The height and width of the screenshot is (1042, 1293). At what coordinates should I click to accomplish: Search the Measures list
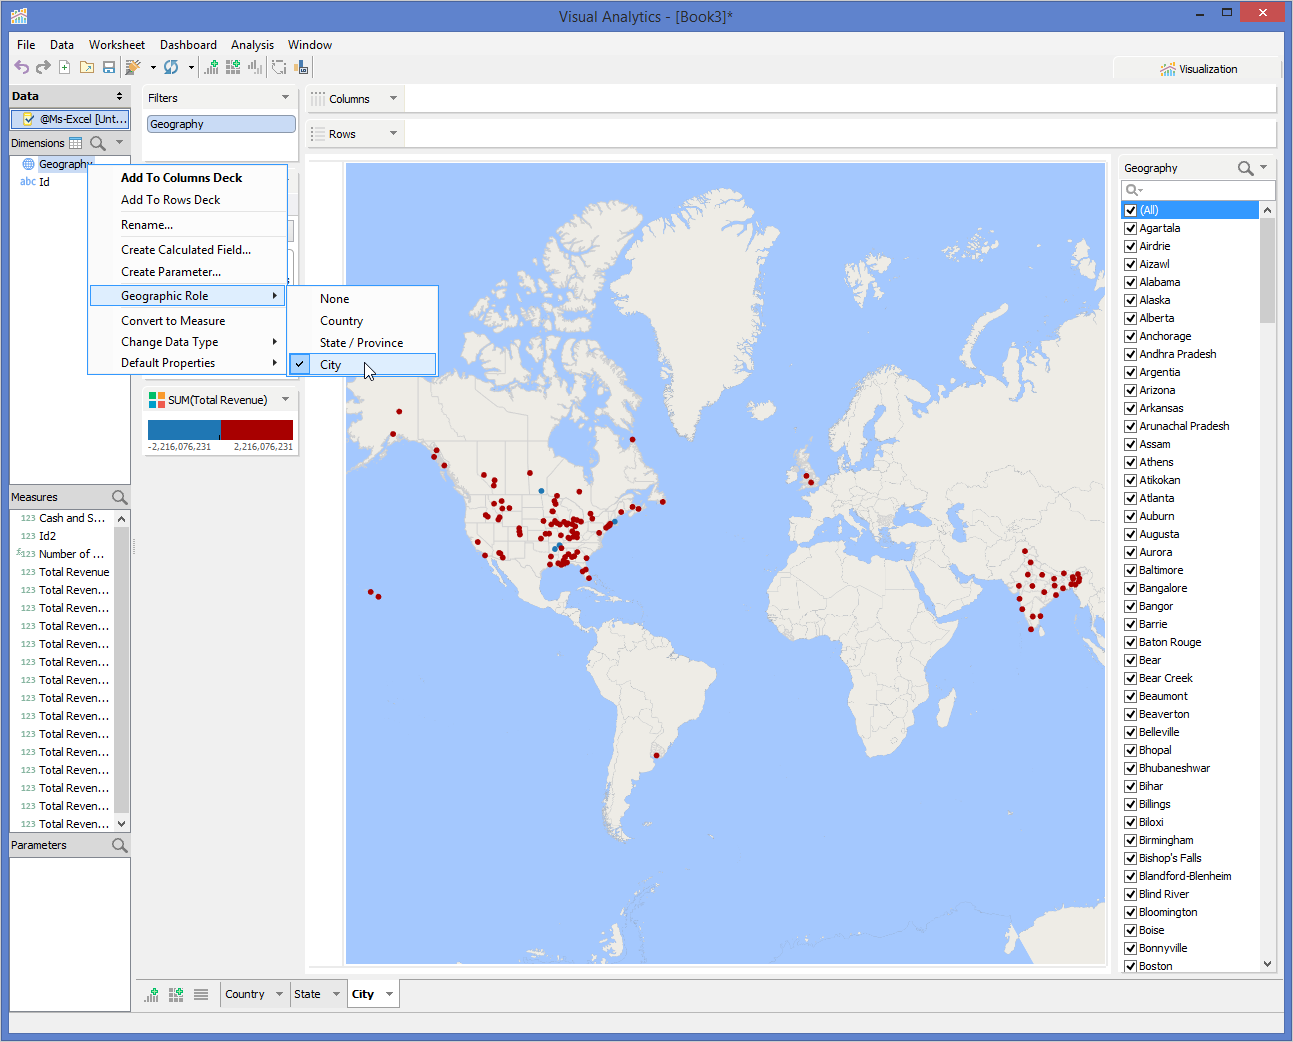tap(120, 497)
